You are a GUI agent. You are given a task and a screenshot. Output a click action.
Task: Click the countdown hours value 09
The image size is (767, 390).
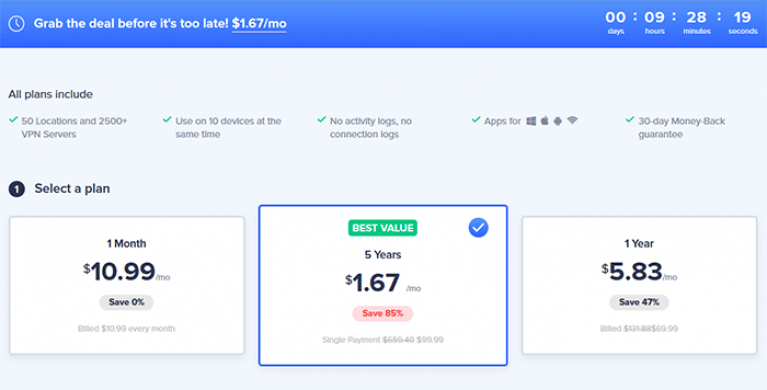654,18
